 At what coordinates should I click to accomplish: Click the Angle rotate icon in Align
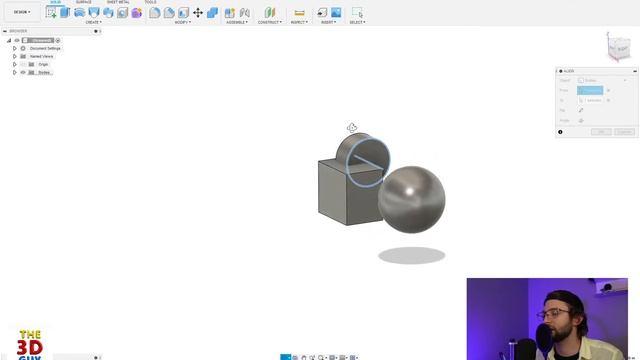tap(581, 120)
